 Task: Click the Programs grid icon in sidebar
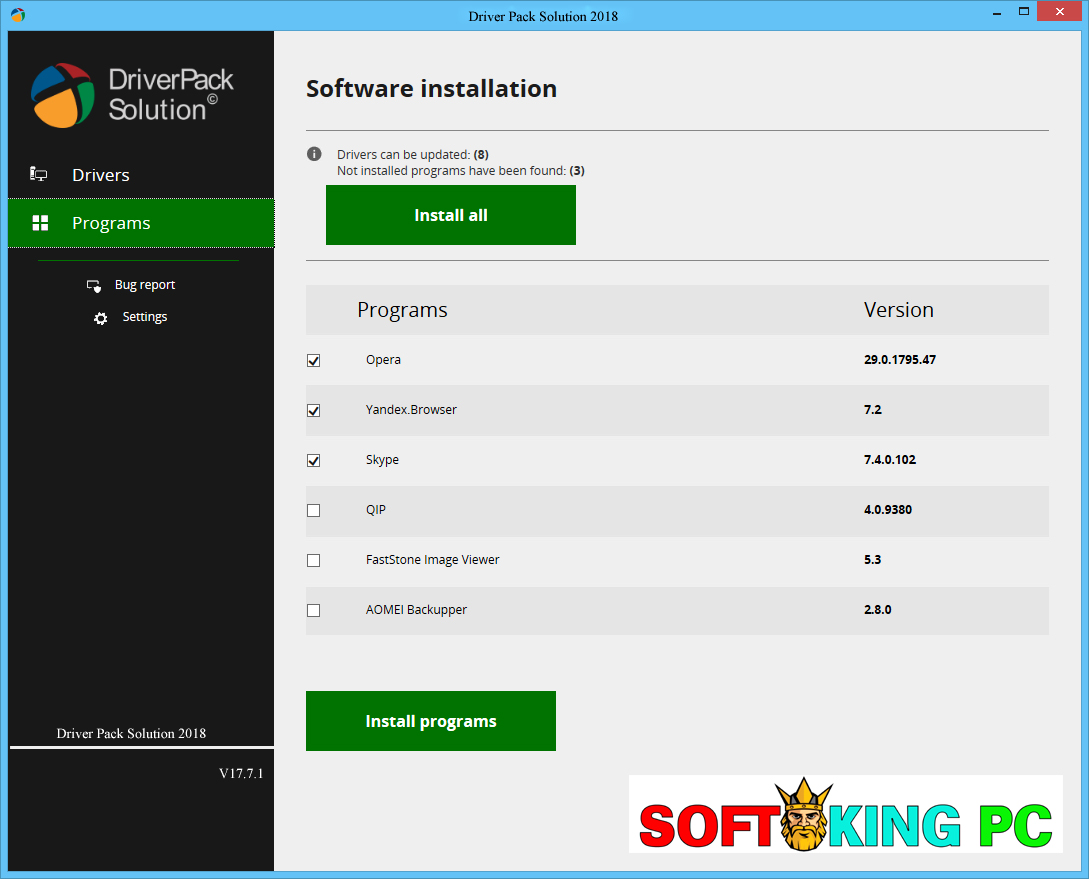40,223
